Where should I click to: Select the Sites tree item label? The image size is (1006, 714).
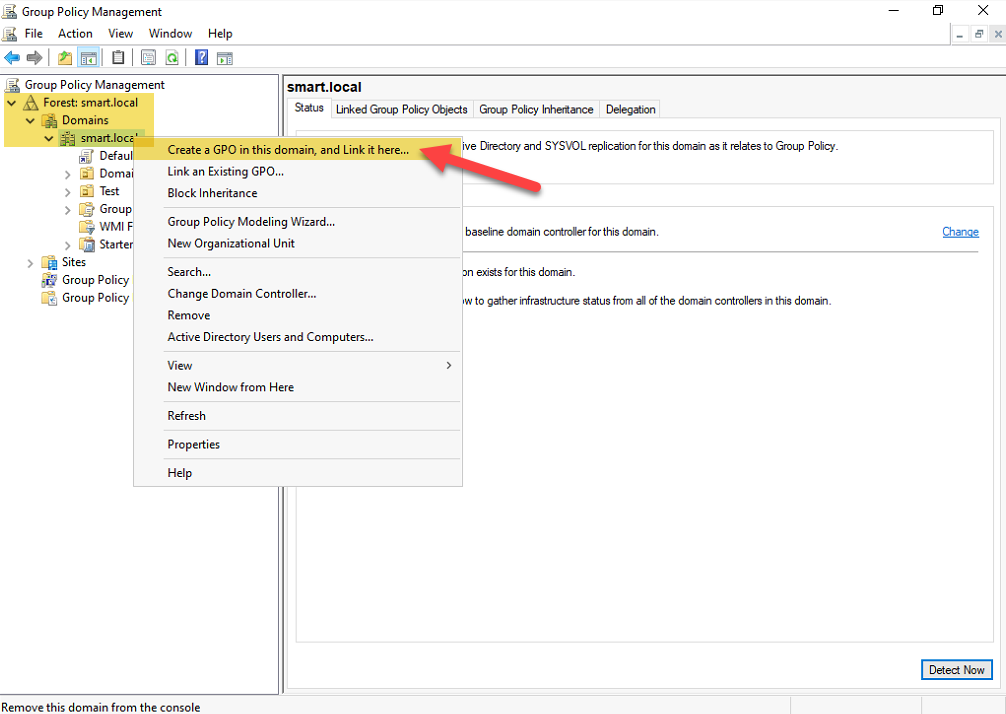(74, 262)
